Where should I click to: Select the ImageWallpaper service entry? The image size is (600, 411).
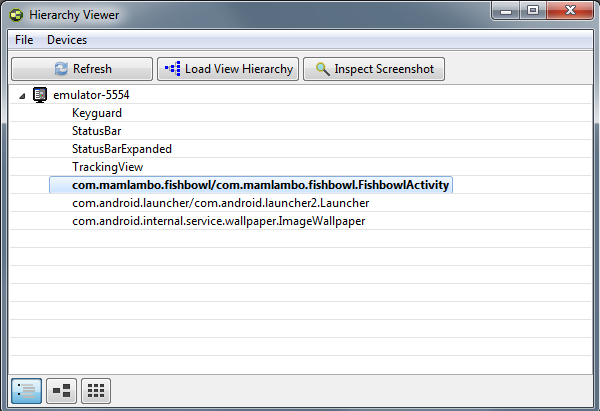coord(218,221)
